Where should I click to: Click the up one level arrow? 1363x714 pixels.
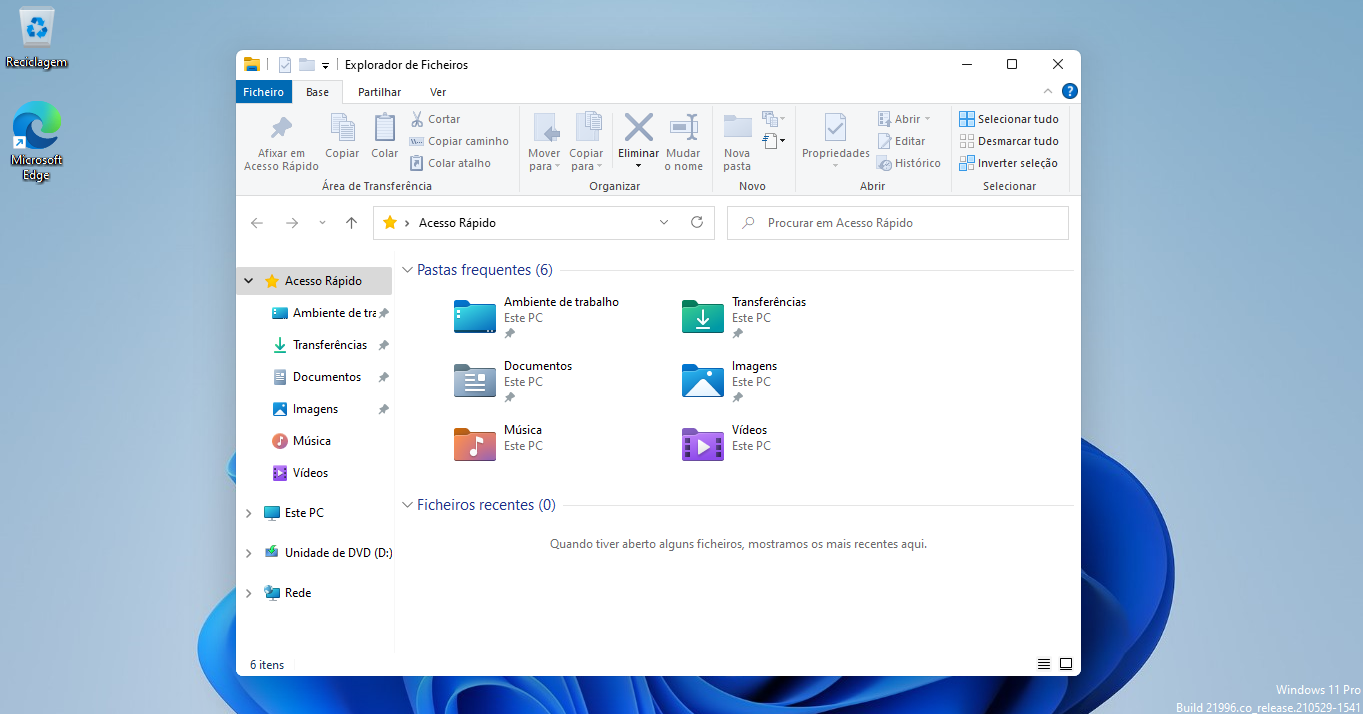point(351,223)
